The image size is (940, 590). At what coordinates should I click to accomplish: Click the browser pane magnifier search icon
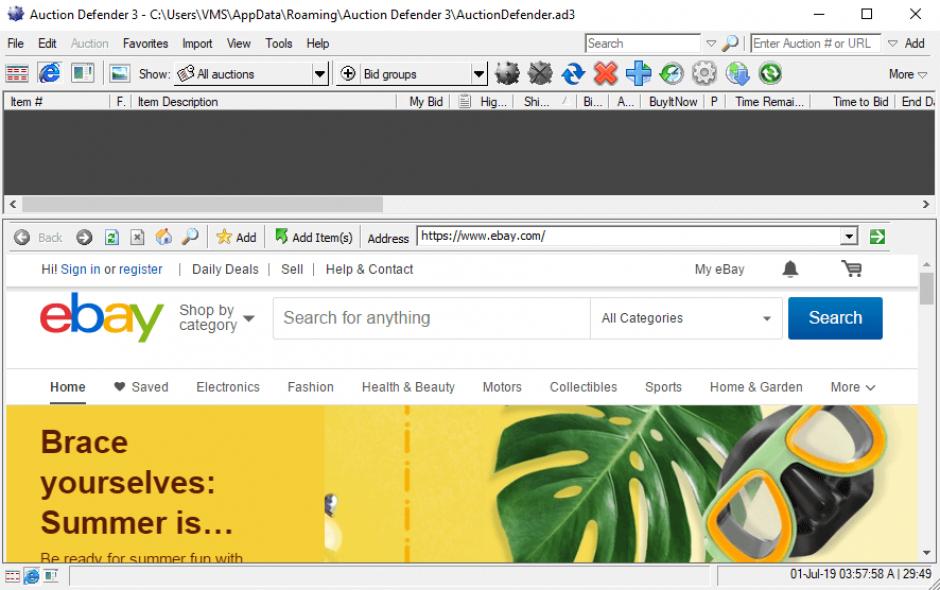[190, 237]
